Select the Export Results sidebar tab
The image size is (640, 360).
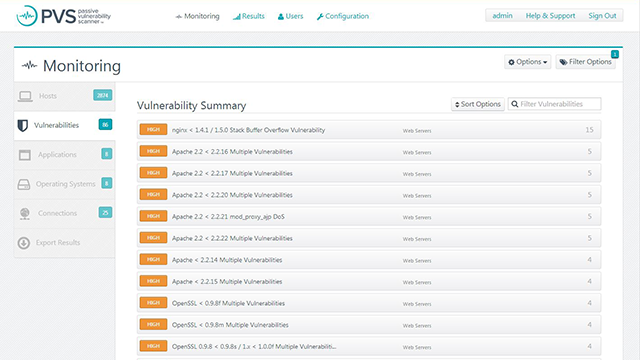pos(64,243)
